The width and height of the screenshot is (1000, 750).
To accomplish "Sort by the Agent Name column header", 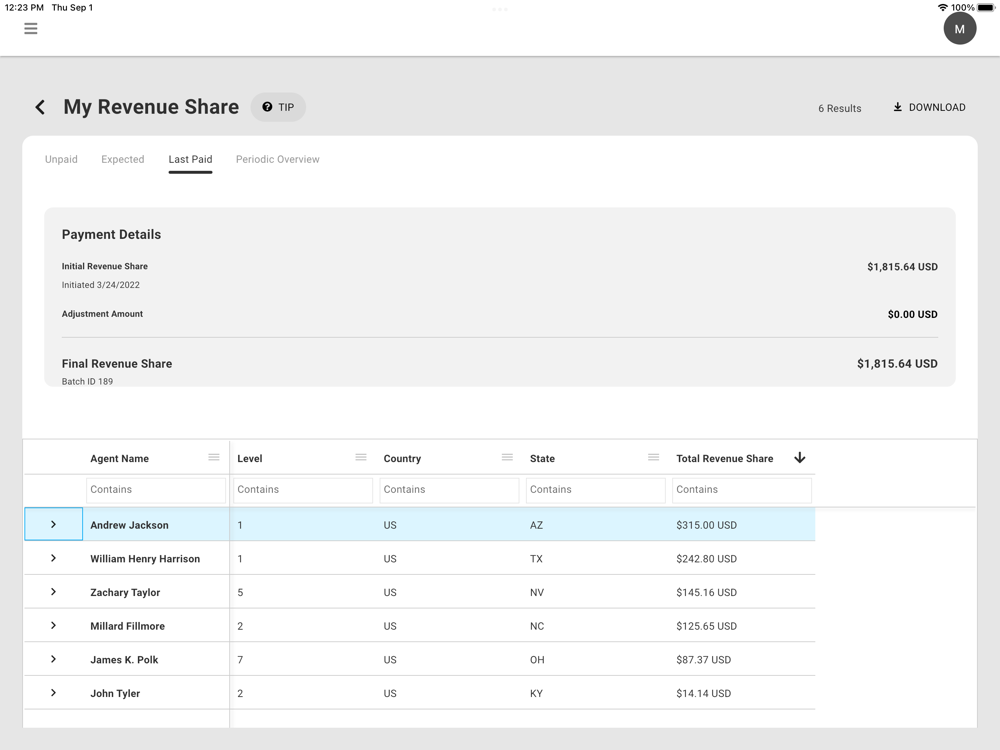I will [119, 459].
